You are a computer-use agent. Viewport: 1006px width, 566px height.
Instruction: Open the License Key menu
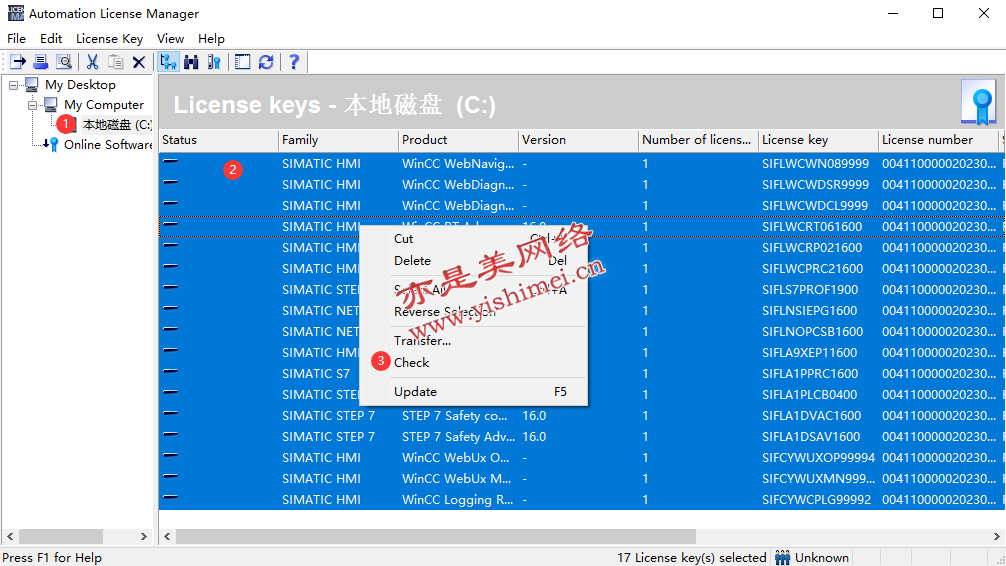(x=109, y=39)
